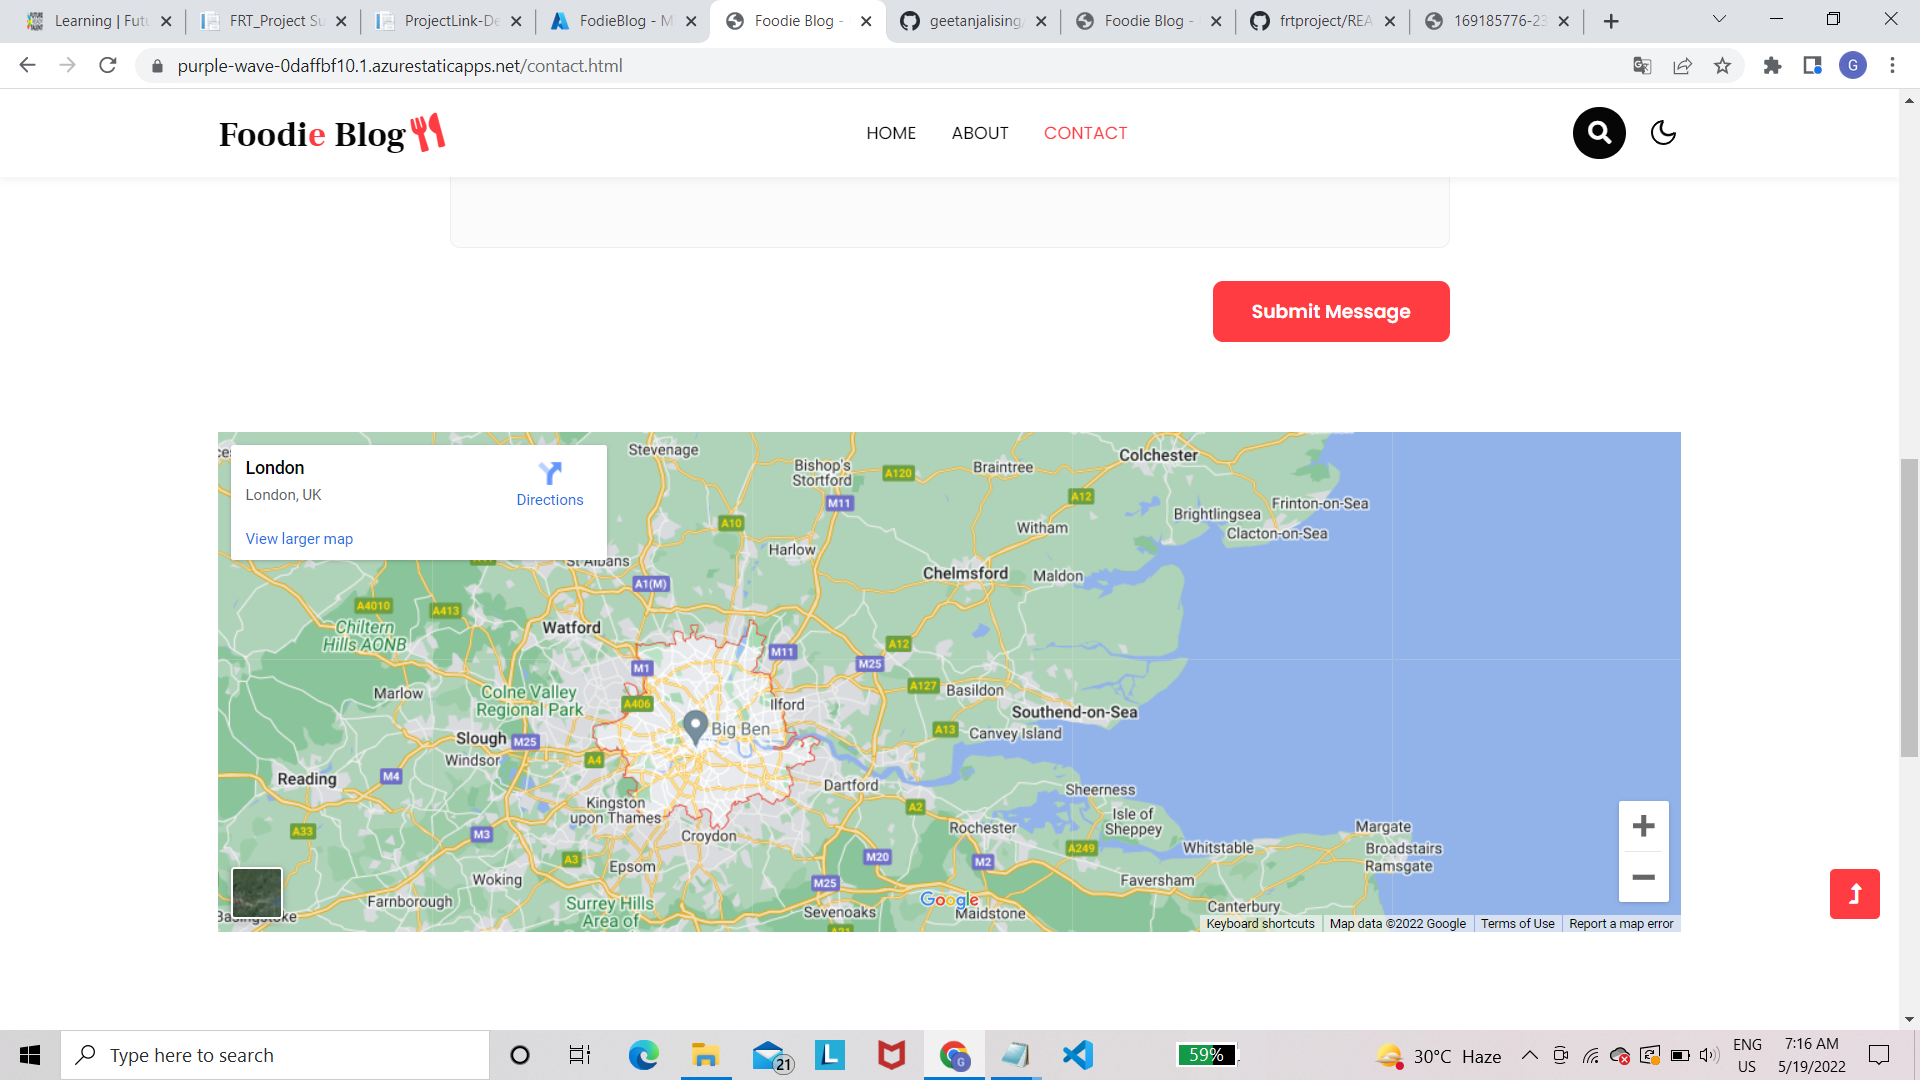Click the black search icon in header
This screenshot has width=1920, height=1080.
point(1599,133)
